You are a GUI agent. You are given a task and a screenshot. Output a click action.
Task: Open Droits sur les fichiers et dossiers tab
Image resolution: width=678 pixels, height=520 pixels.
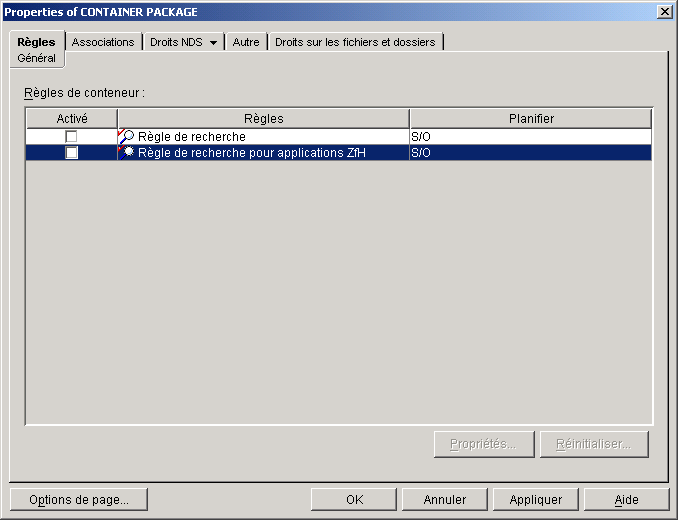[355, 42]
